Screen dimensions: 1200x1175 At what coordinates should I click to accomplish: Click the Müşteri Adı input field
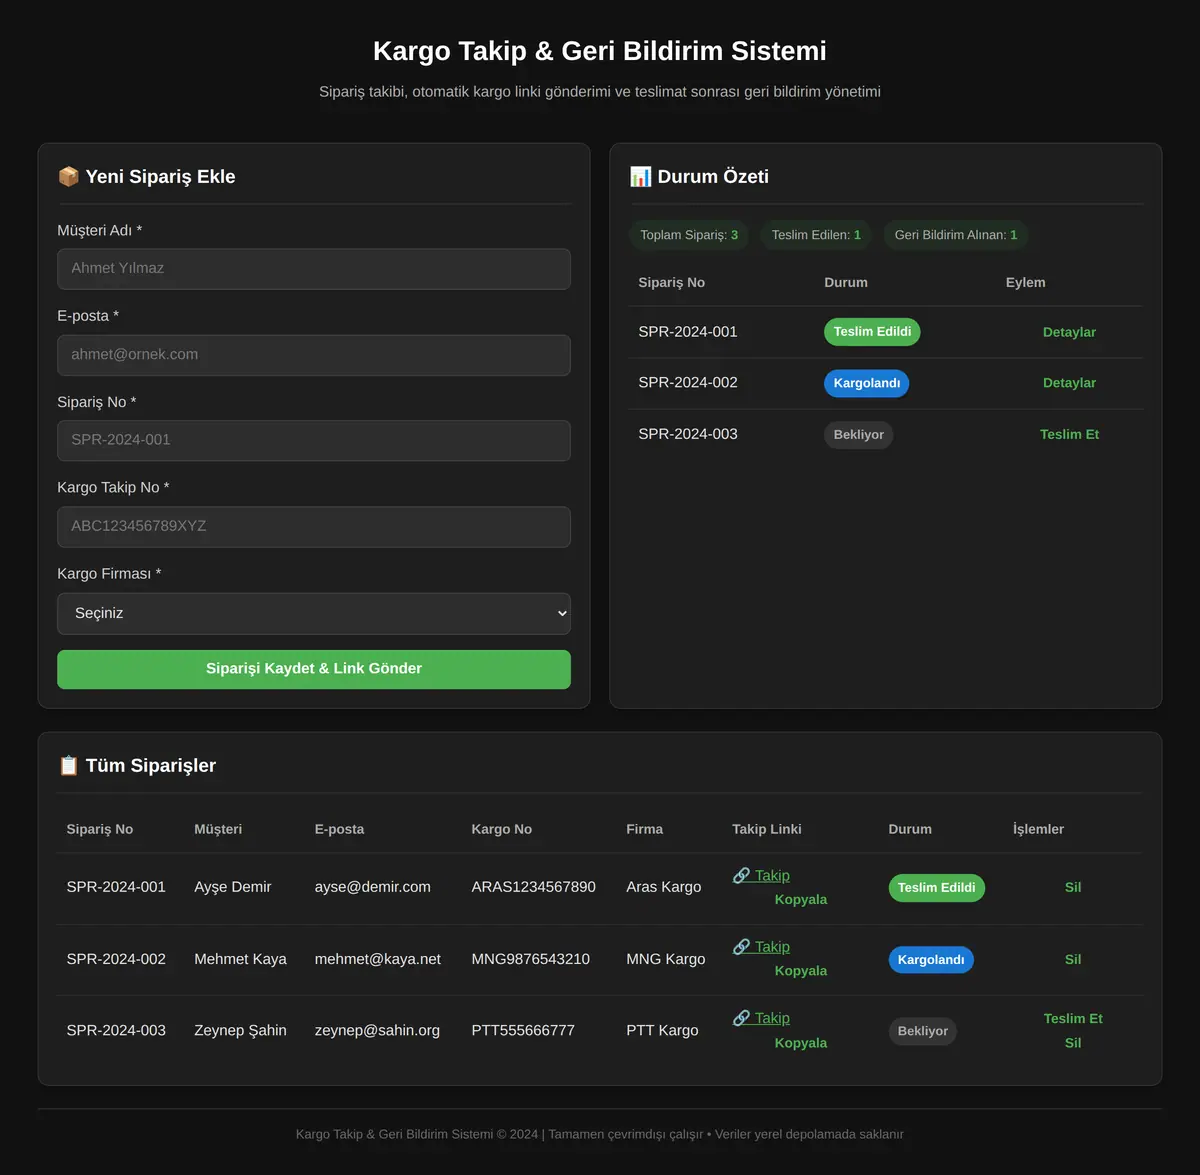point(314,269)
